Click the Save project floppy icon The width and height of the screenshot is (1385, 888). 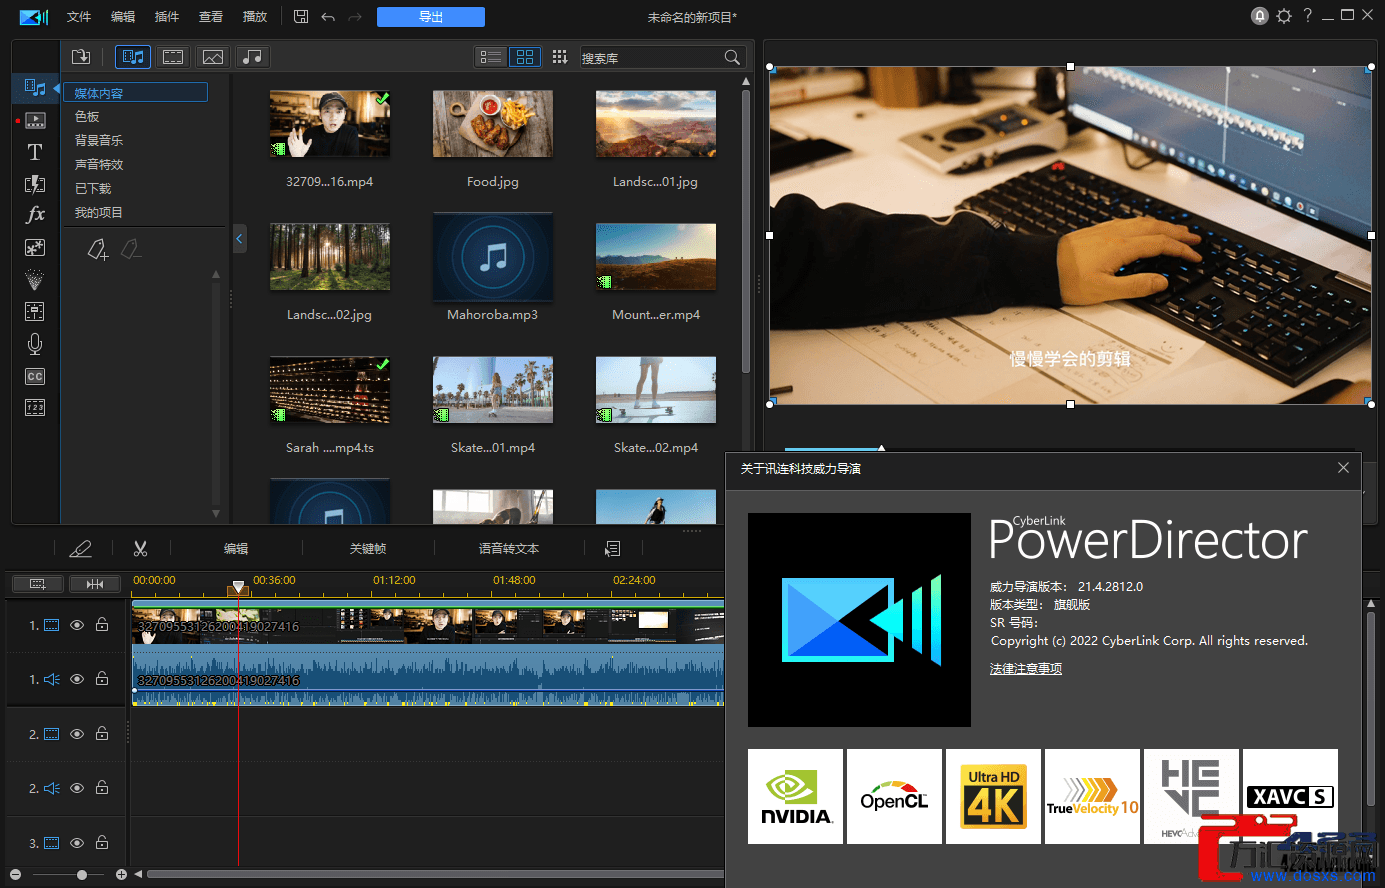point(301,16)
